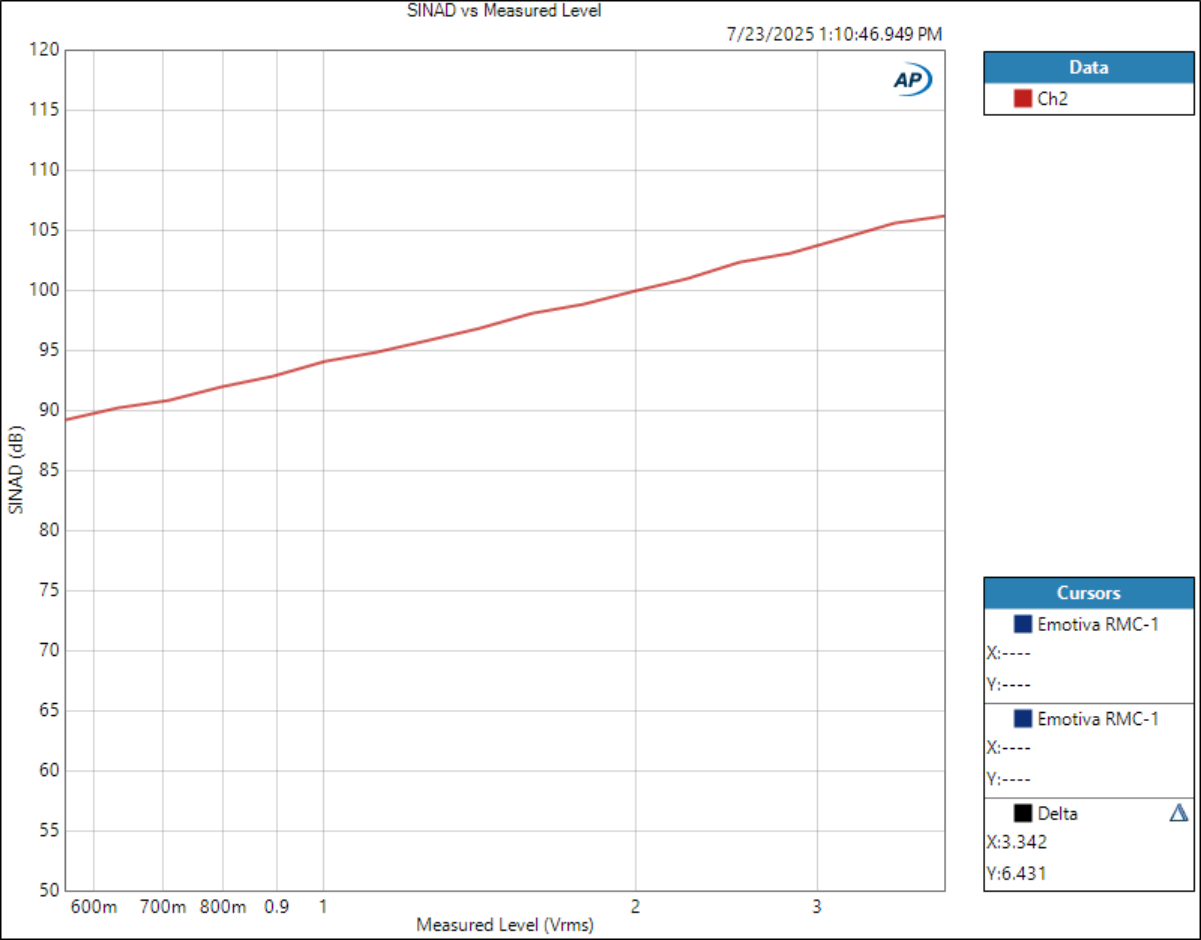This screenshot has height=940, width=1201.
Task: Click the 50 Y-axis tick label
Action: (50, 890)
